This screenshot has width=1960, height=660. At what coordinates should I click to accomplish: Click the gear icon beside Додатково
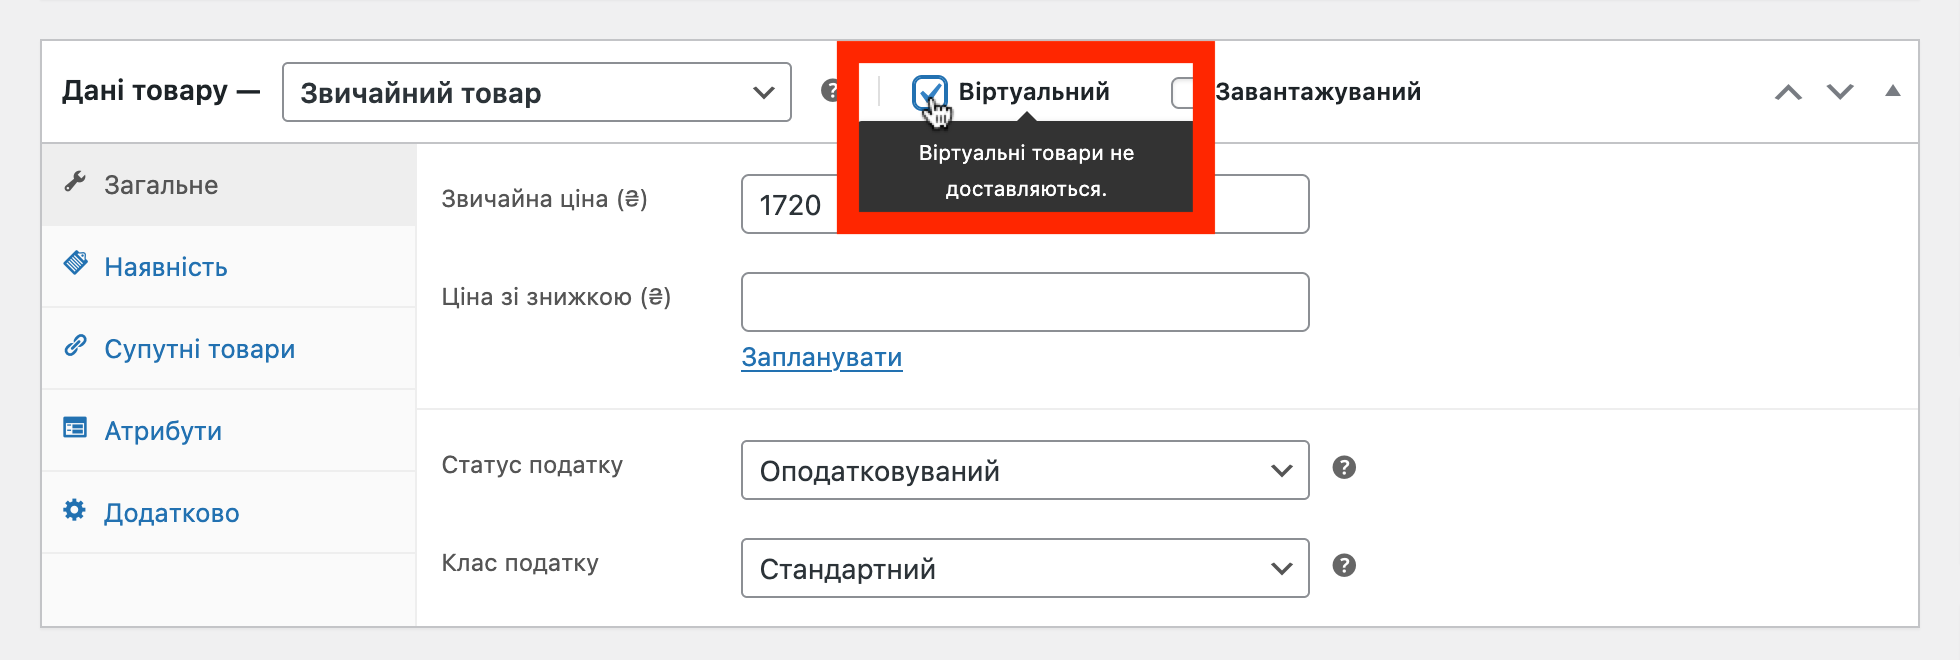click(75, 510)
